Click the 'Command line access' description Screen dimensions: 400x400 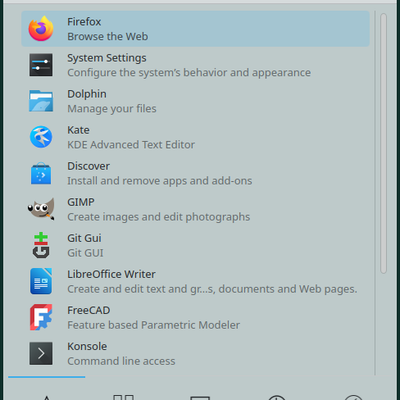point(121,361)
